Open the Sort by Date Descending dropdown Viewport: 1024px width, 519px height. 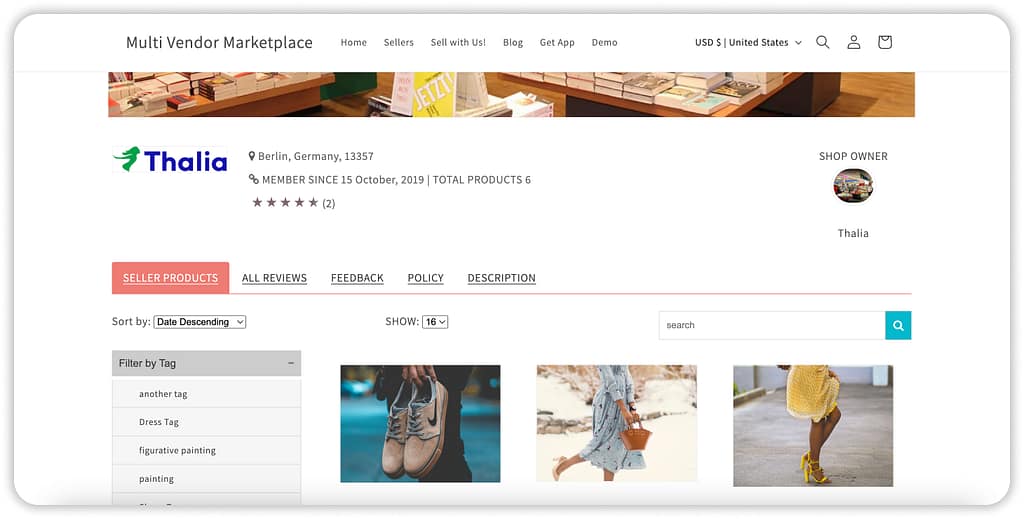200,322
